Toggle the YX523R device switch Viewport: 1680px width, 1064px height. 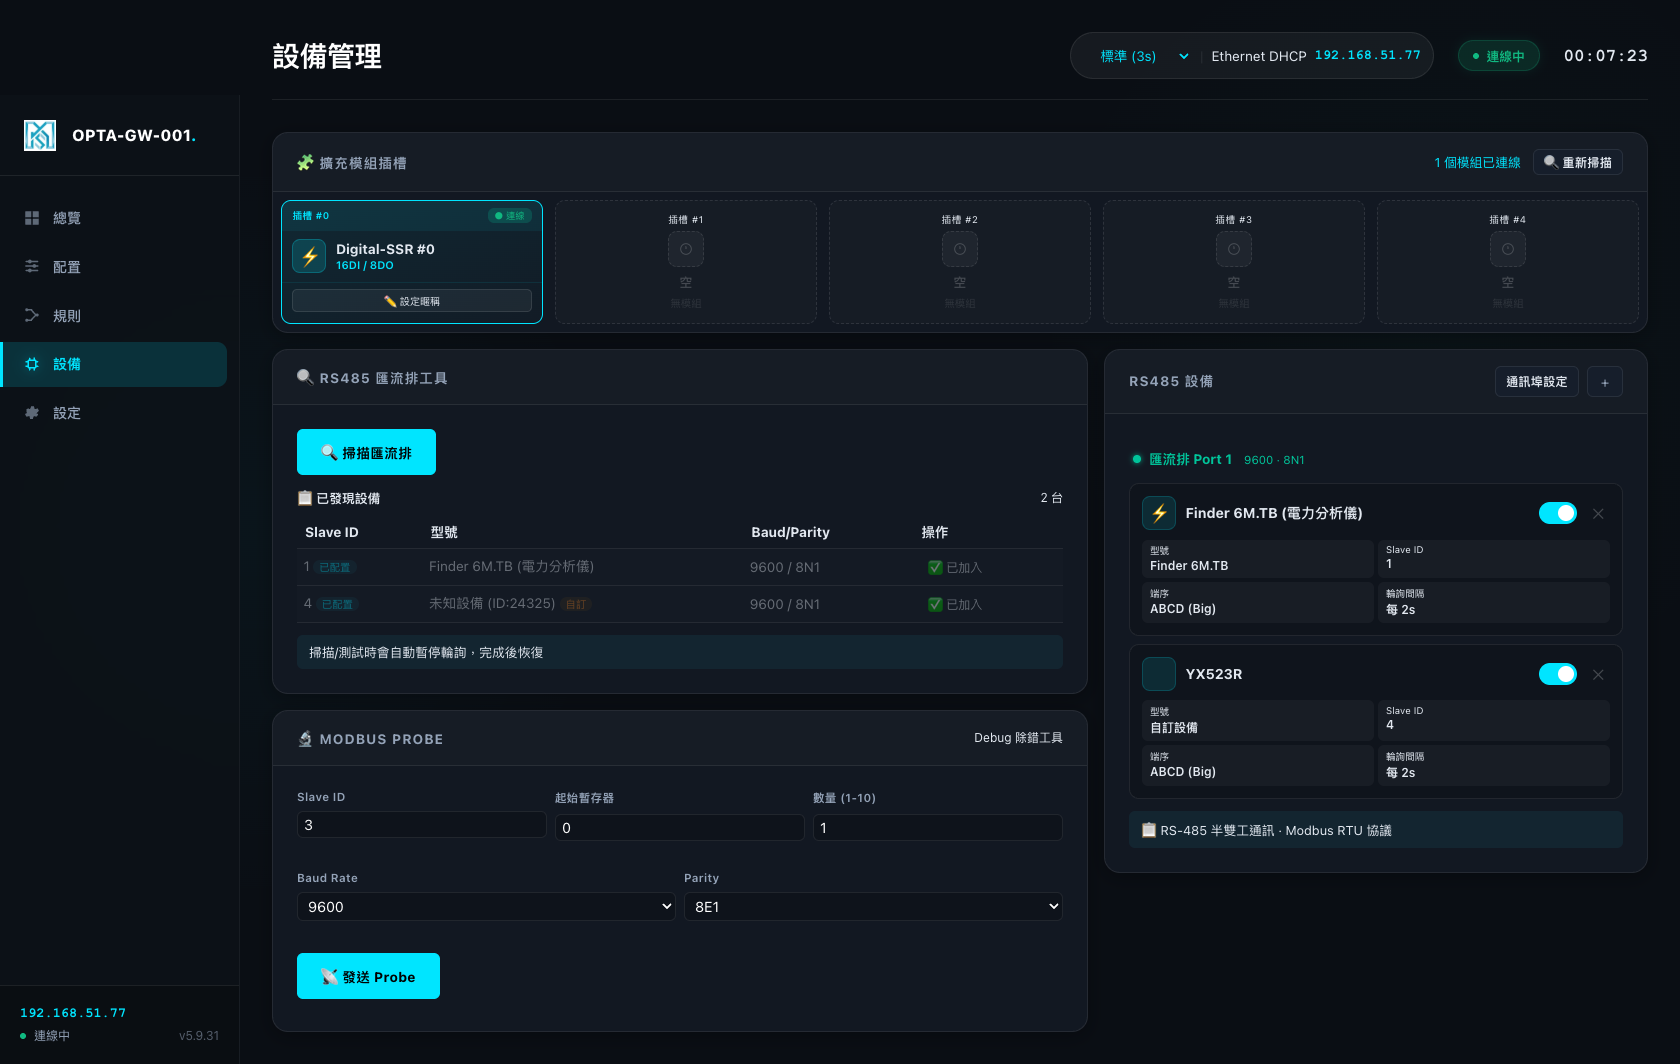[1557, 674]
